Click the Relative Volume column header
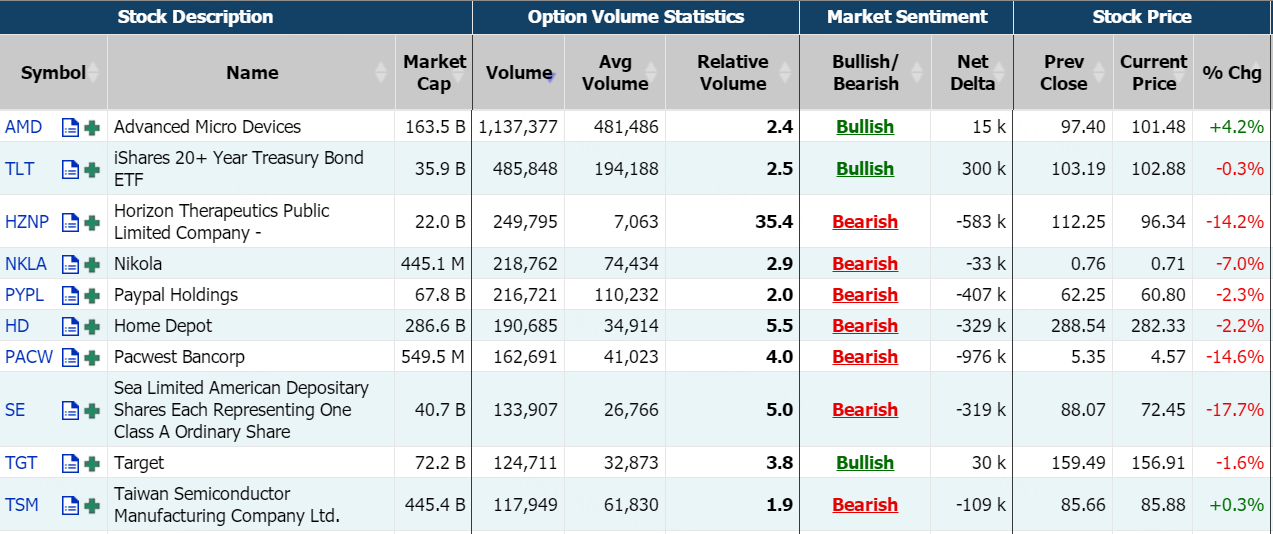 pyautogui.click(x=732, y=73)
